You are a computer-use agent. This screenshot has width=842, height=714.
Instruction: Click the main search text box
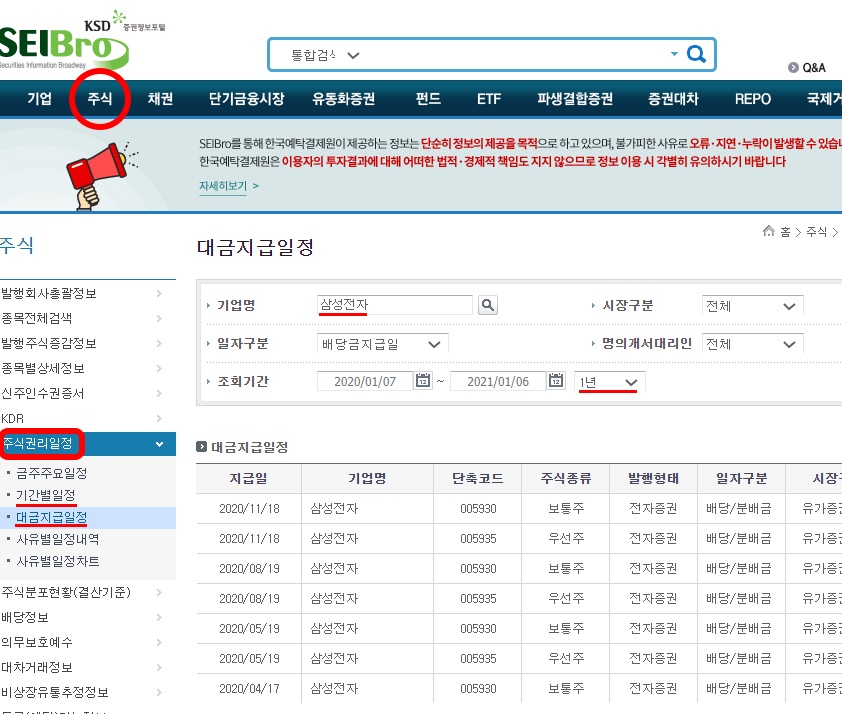point(514,54)
